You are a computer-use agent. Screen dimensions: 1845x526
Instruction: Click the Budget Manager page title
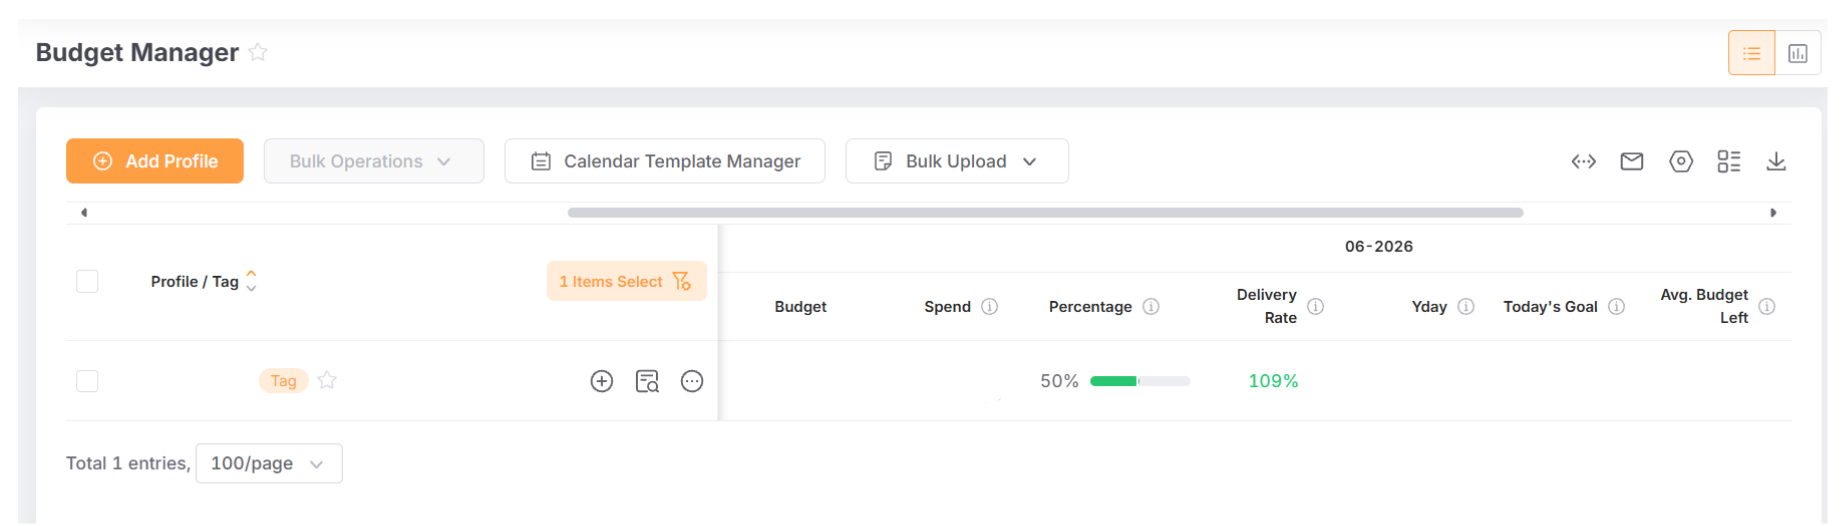137,52
